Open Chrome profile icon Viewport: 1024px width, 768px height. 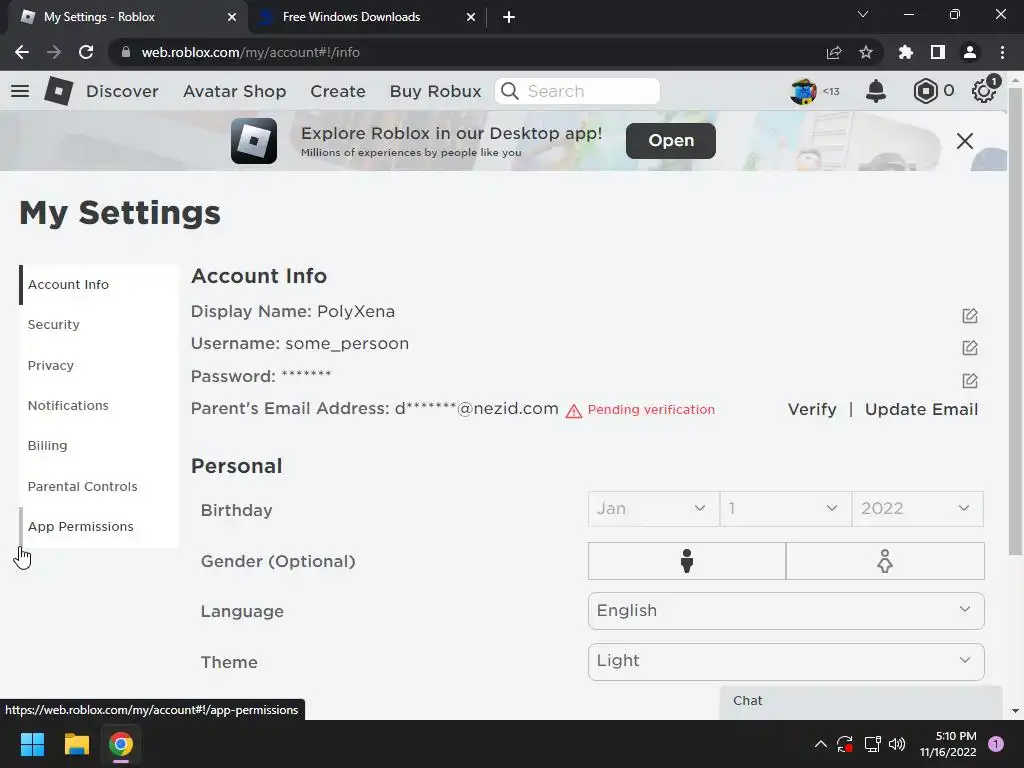pyautogui.click(x=970, y=52)
